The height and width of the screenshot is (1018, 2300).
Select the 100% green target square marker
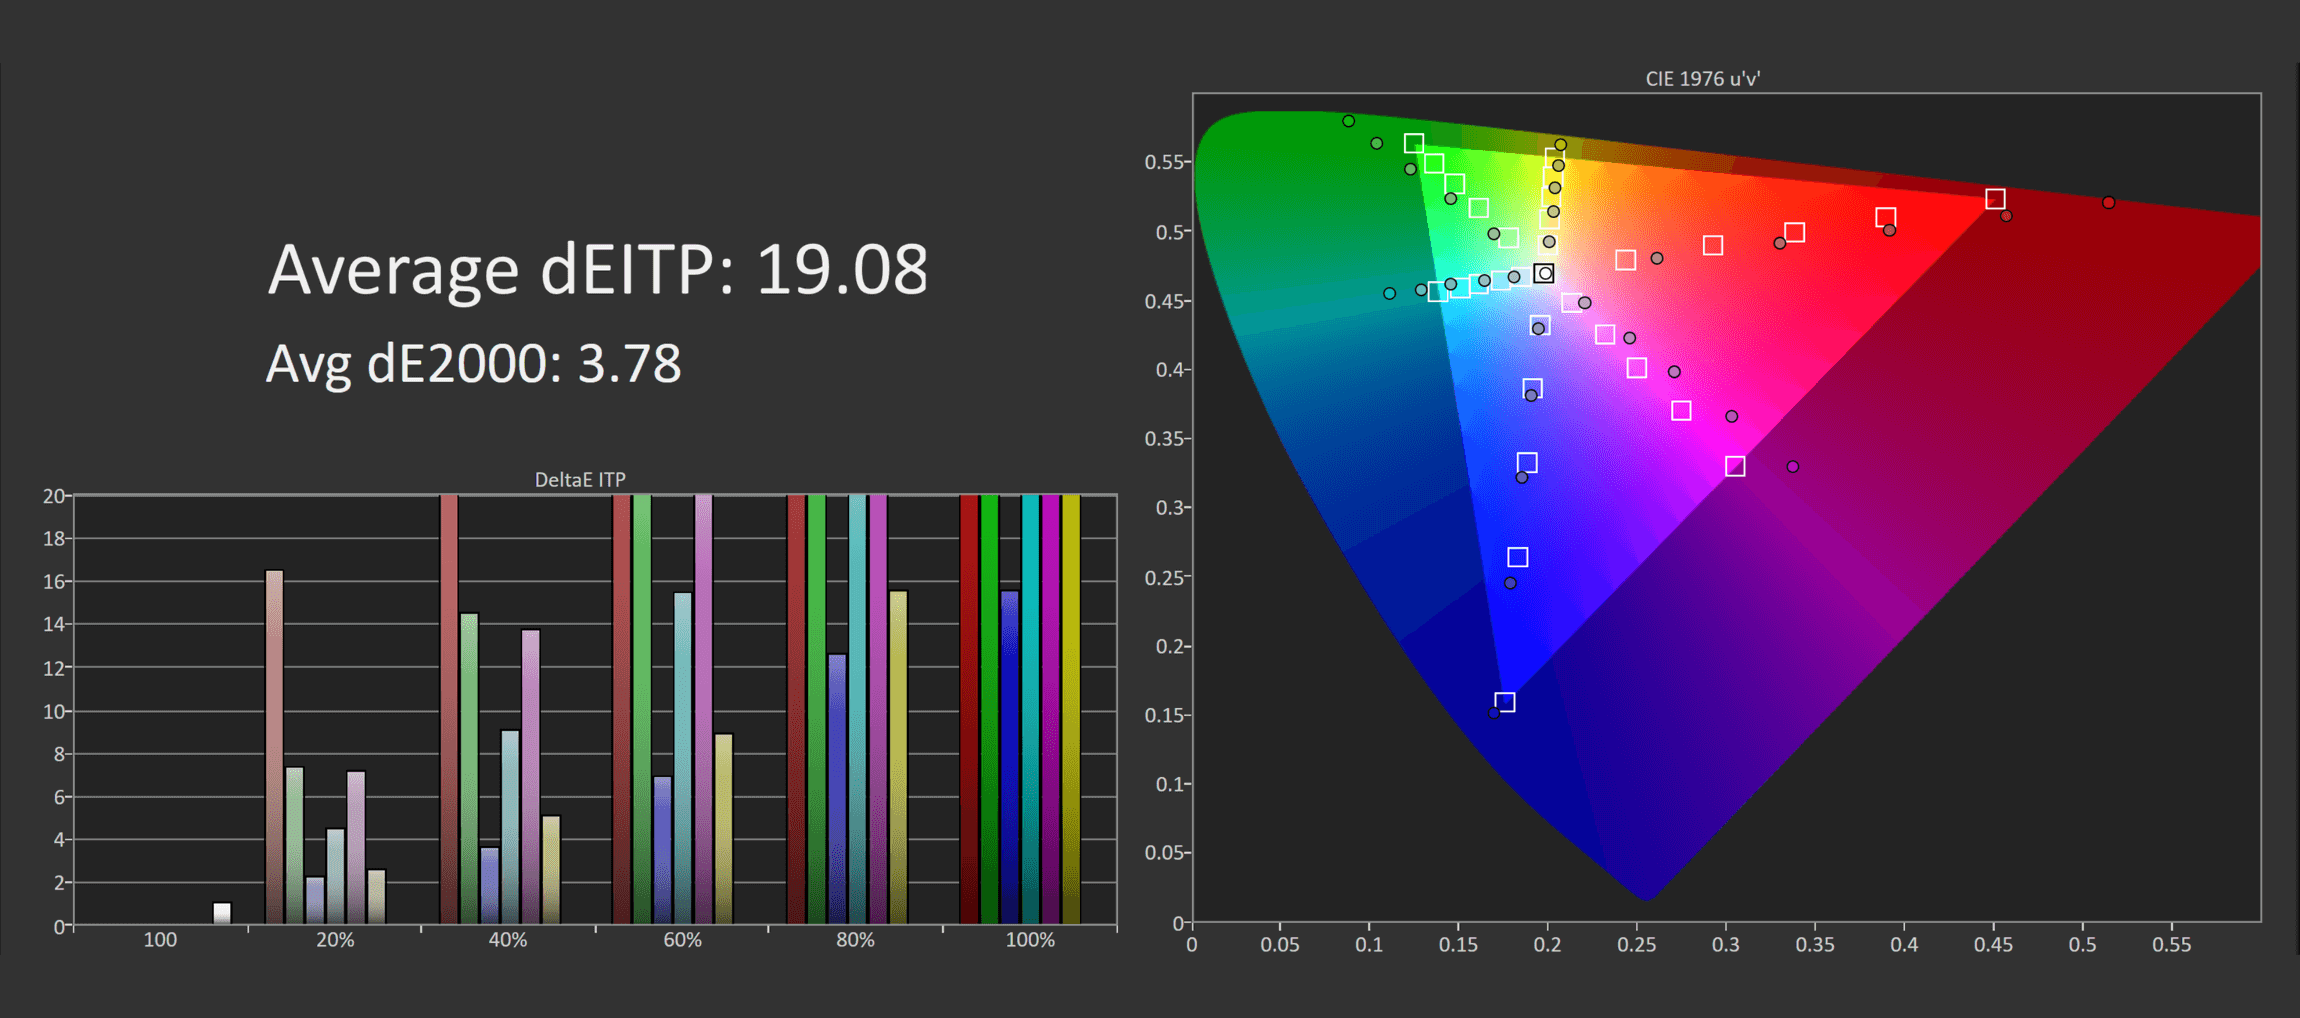[x=1413, y=144]
